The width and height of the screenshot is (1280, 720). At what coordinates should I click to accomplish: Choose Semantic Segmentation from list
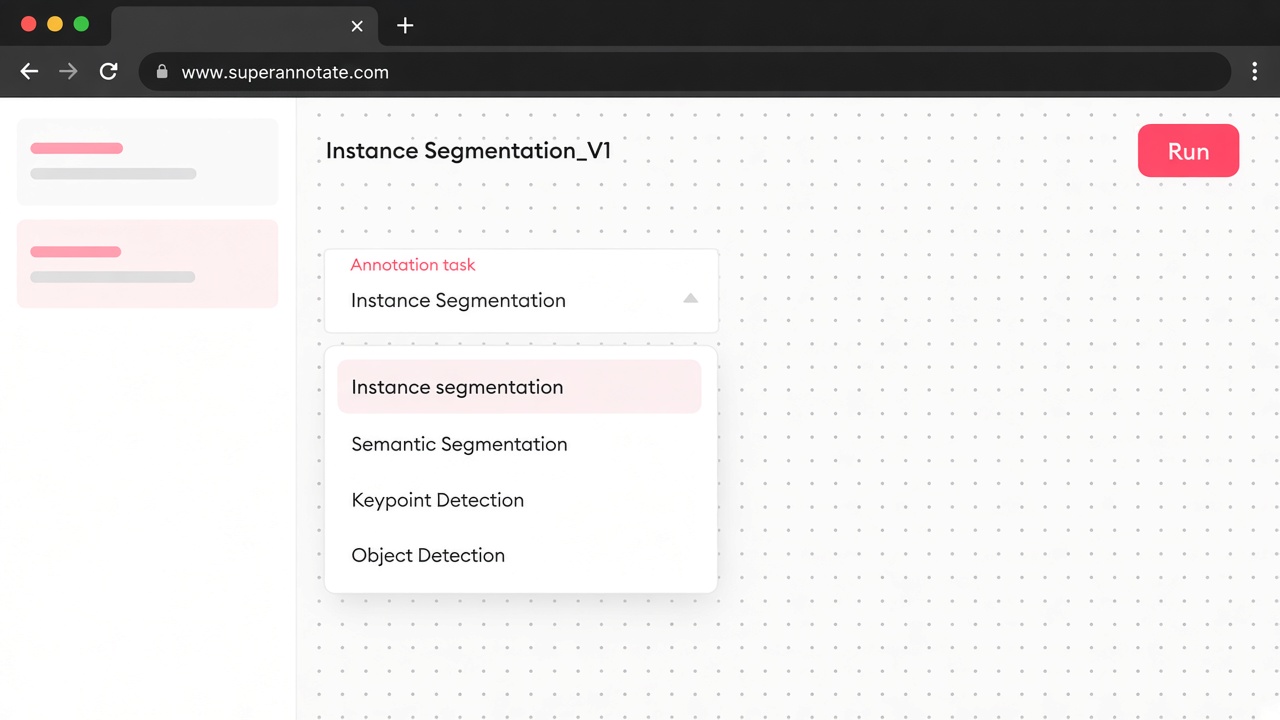tap(519, 444)
